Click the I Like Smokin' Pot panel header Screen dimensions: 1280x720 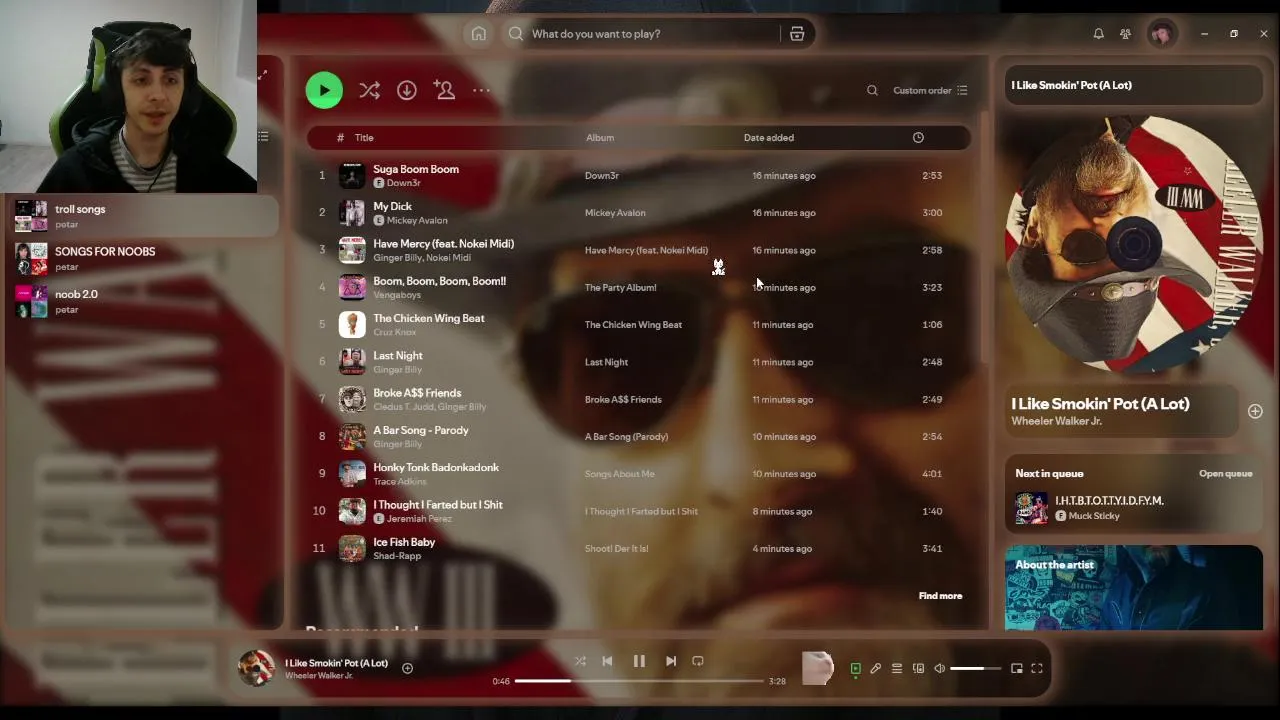pyautogui.click(x=1072, y=86)
